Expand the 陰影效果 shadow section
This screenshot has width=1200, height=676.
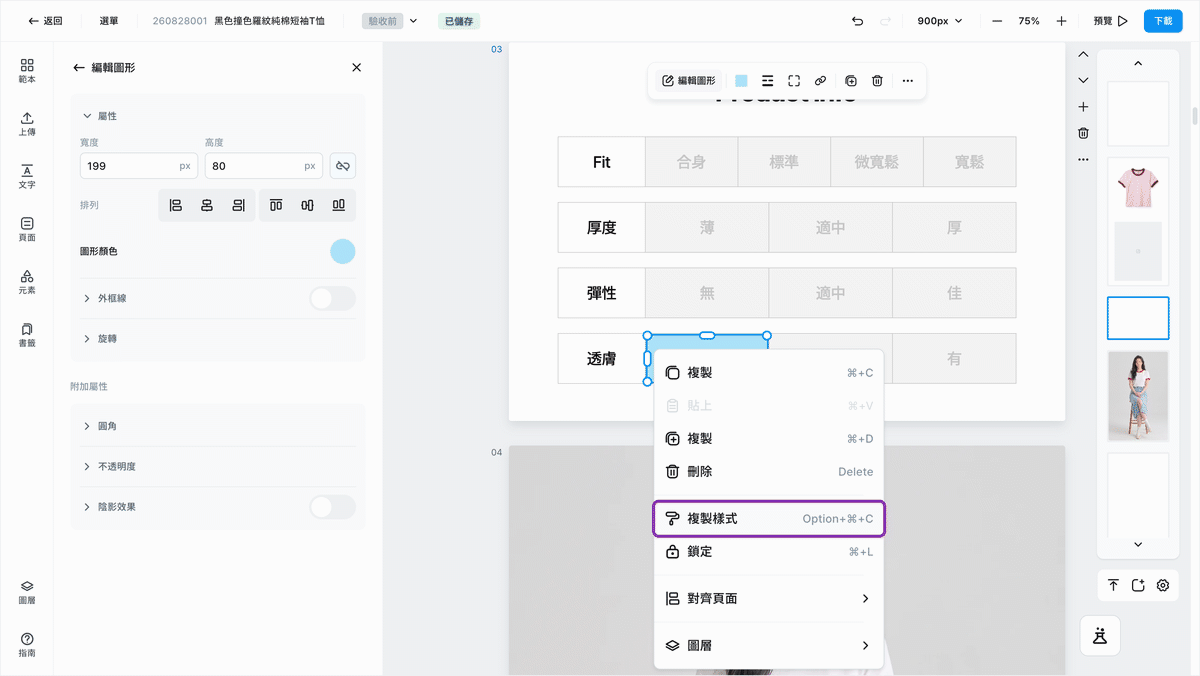[x=87, y=507]
